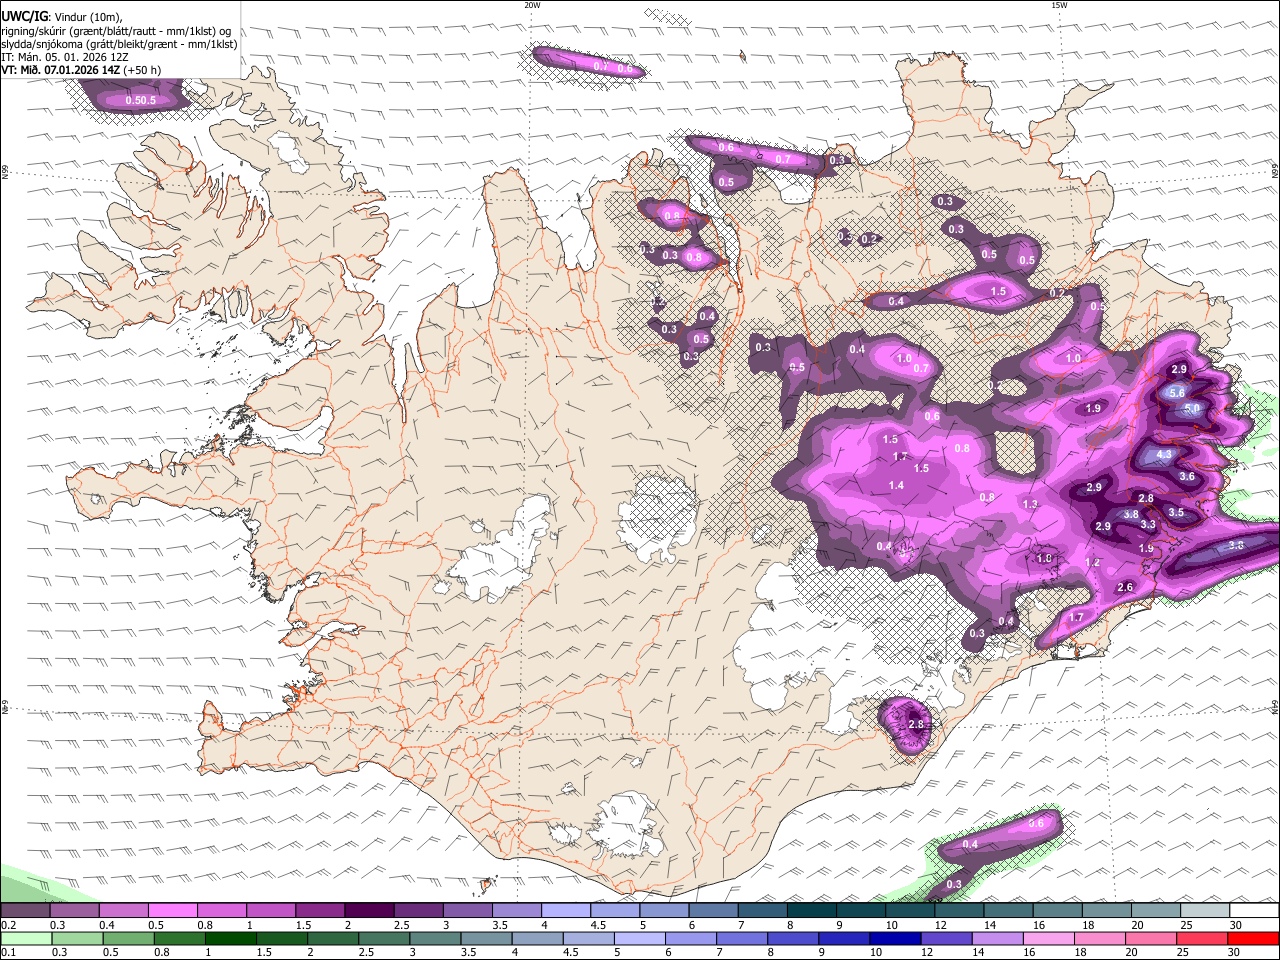Click the '5.0' precipitation value on the east coast
Viewport: 1280px width, 960px height.
[x=1191, y=409]
